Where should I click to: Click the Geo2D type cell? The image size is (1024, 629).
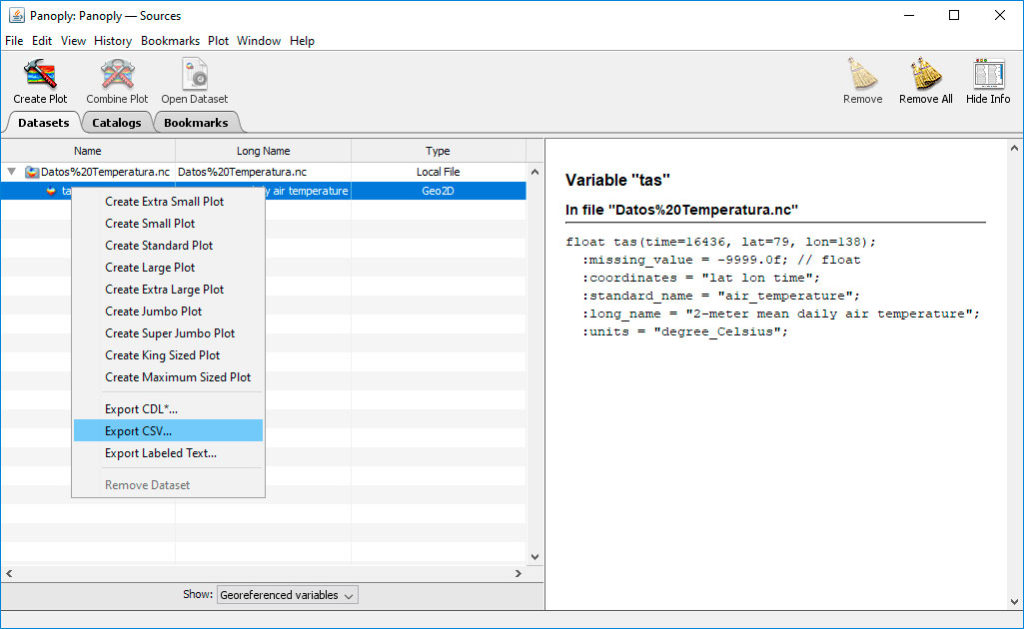pos(438,191)
